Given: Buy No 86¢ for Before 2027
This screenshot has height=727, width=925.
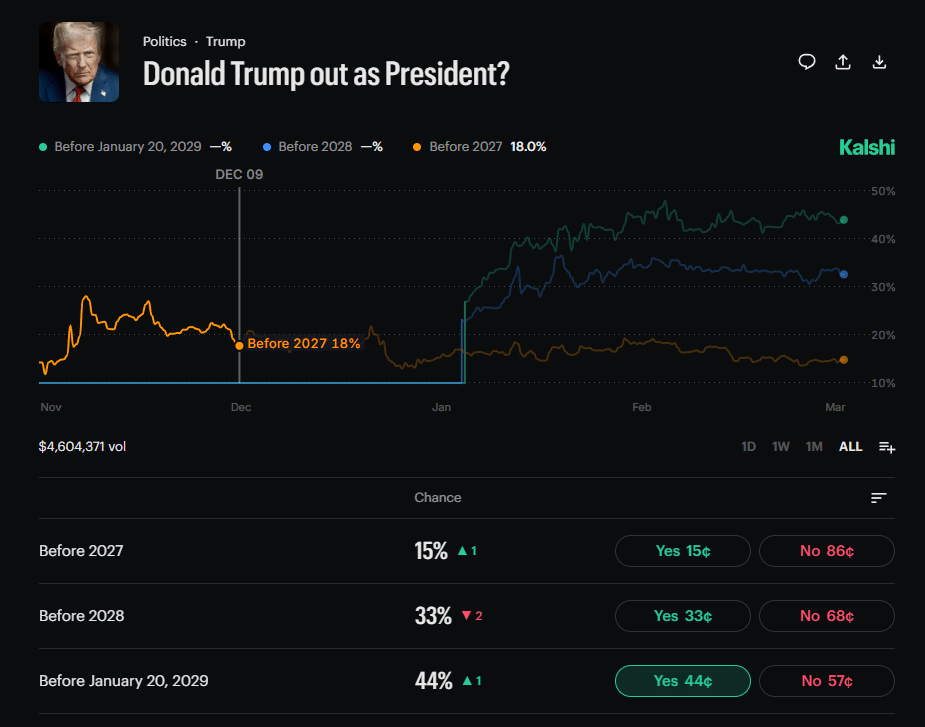Looking at the screenshot, I should (x=826, y=551).
